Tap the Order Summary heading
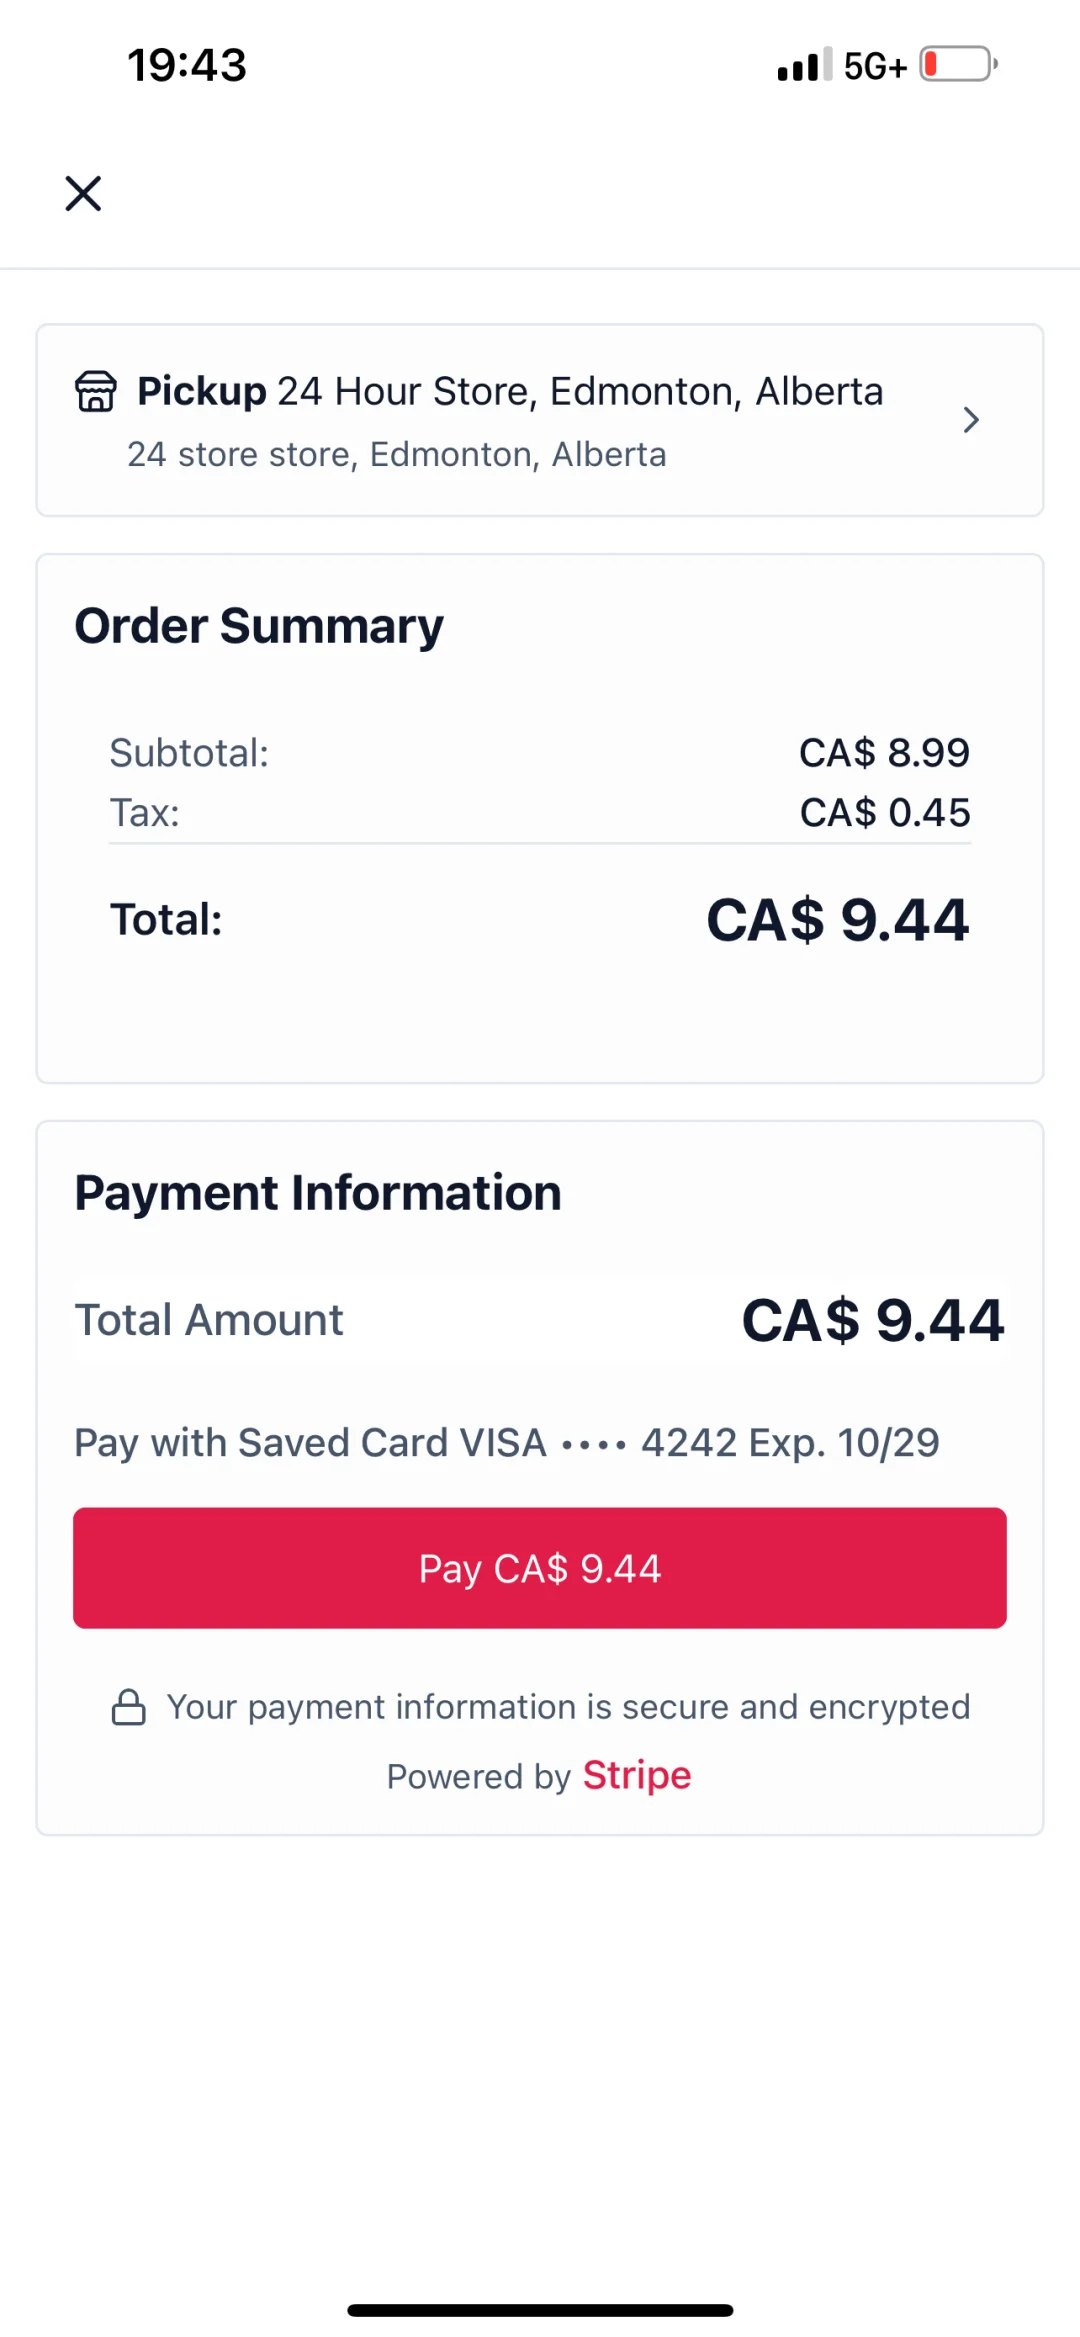 click(x=259, y=627)
